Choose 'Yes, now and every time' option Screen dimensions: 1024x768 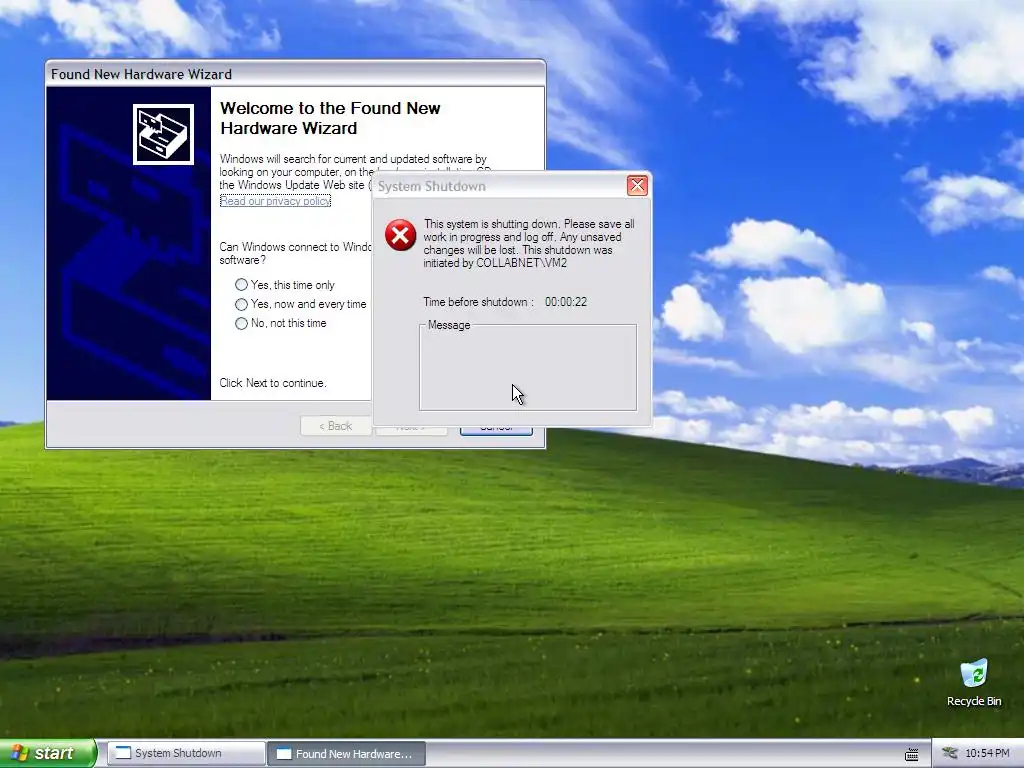300,304
